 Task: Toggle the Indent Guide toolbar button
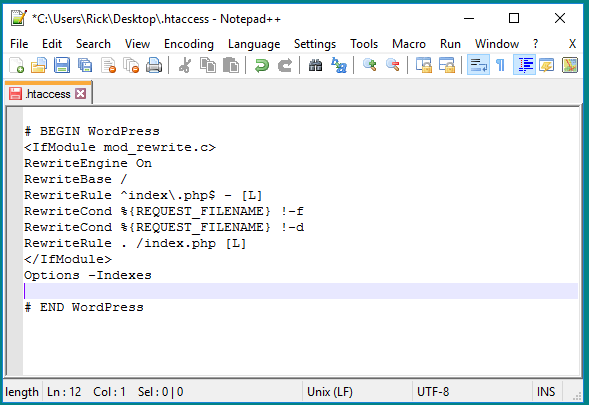pos(524,65)
